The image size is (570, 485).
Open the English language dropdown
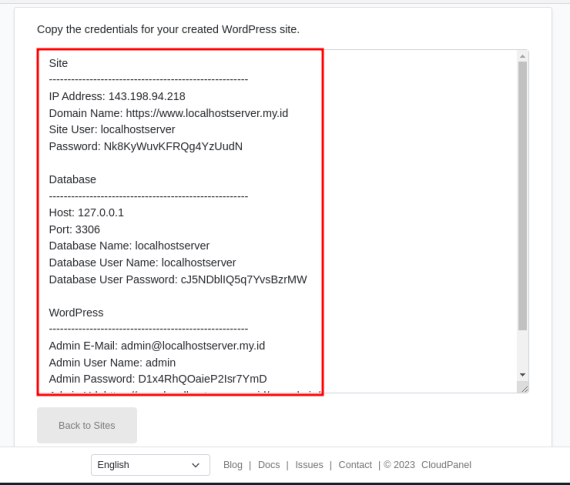[150, 465]
